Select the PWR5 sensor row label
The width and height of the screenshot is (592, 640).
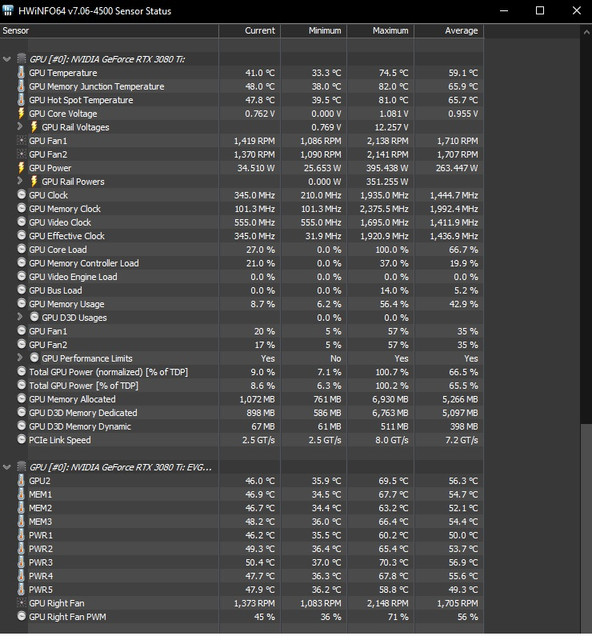(40, 590)
